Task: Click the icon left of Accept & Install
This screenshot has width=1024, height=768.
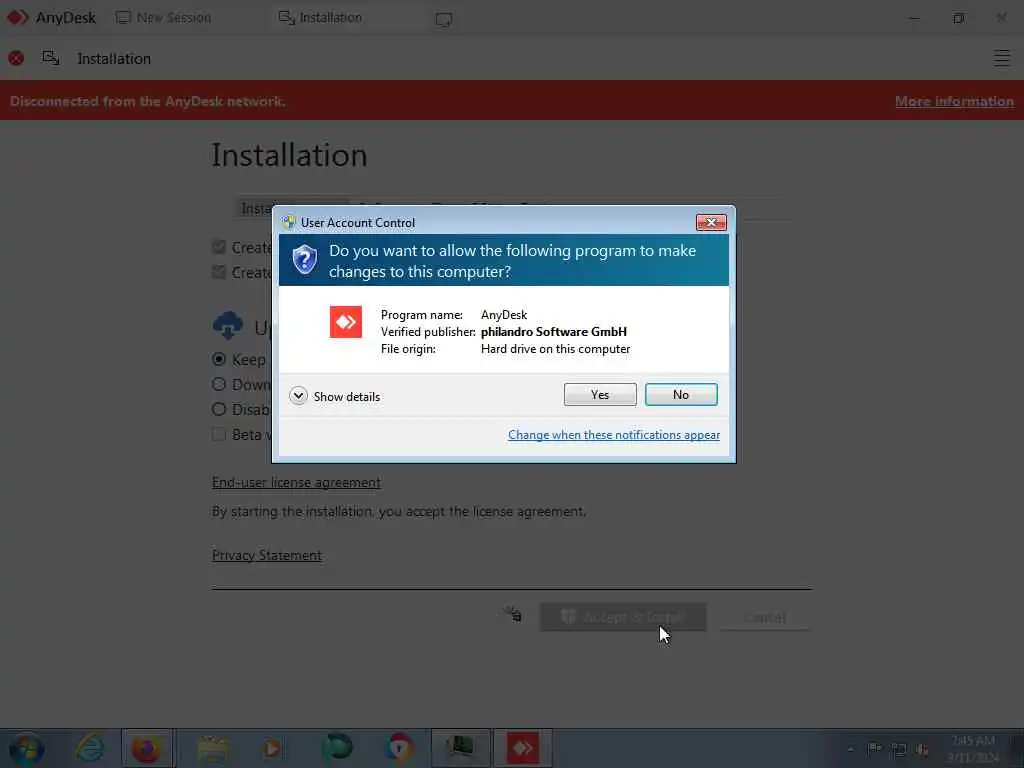Action: [x=513, y=614]
